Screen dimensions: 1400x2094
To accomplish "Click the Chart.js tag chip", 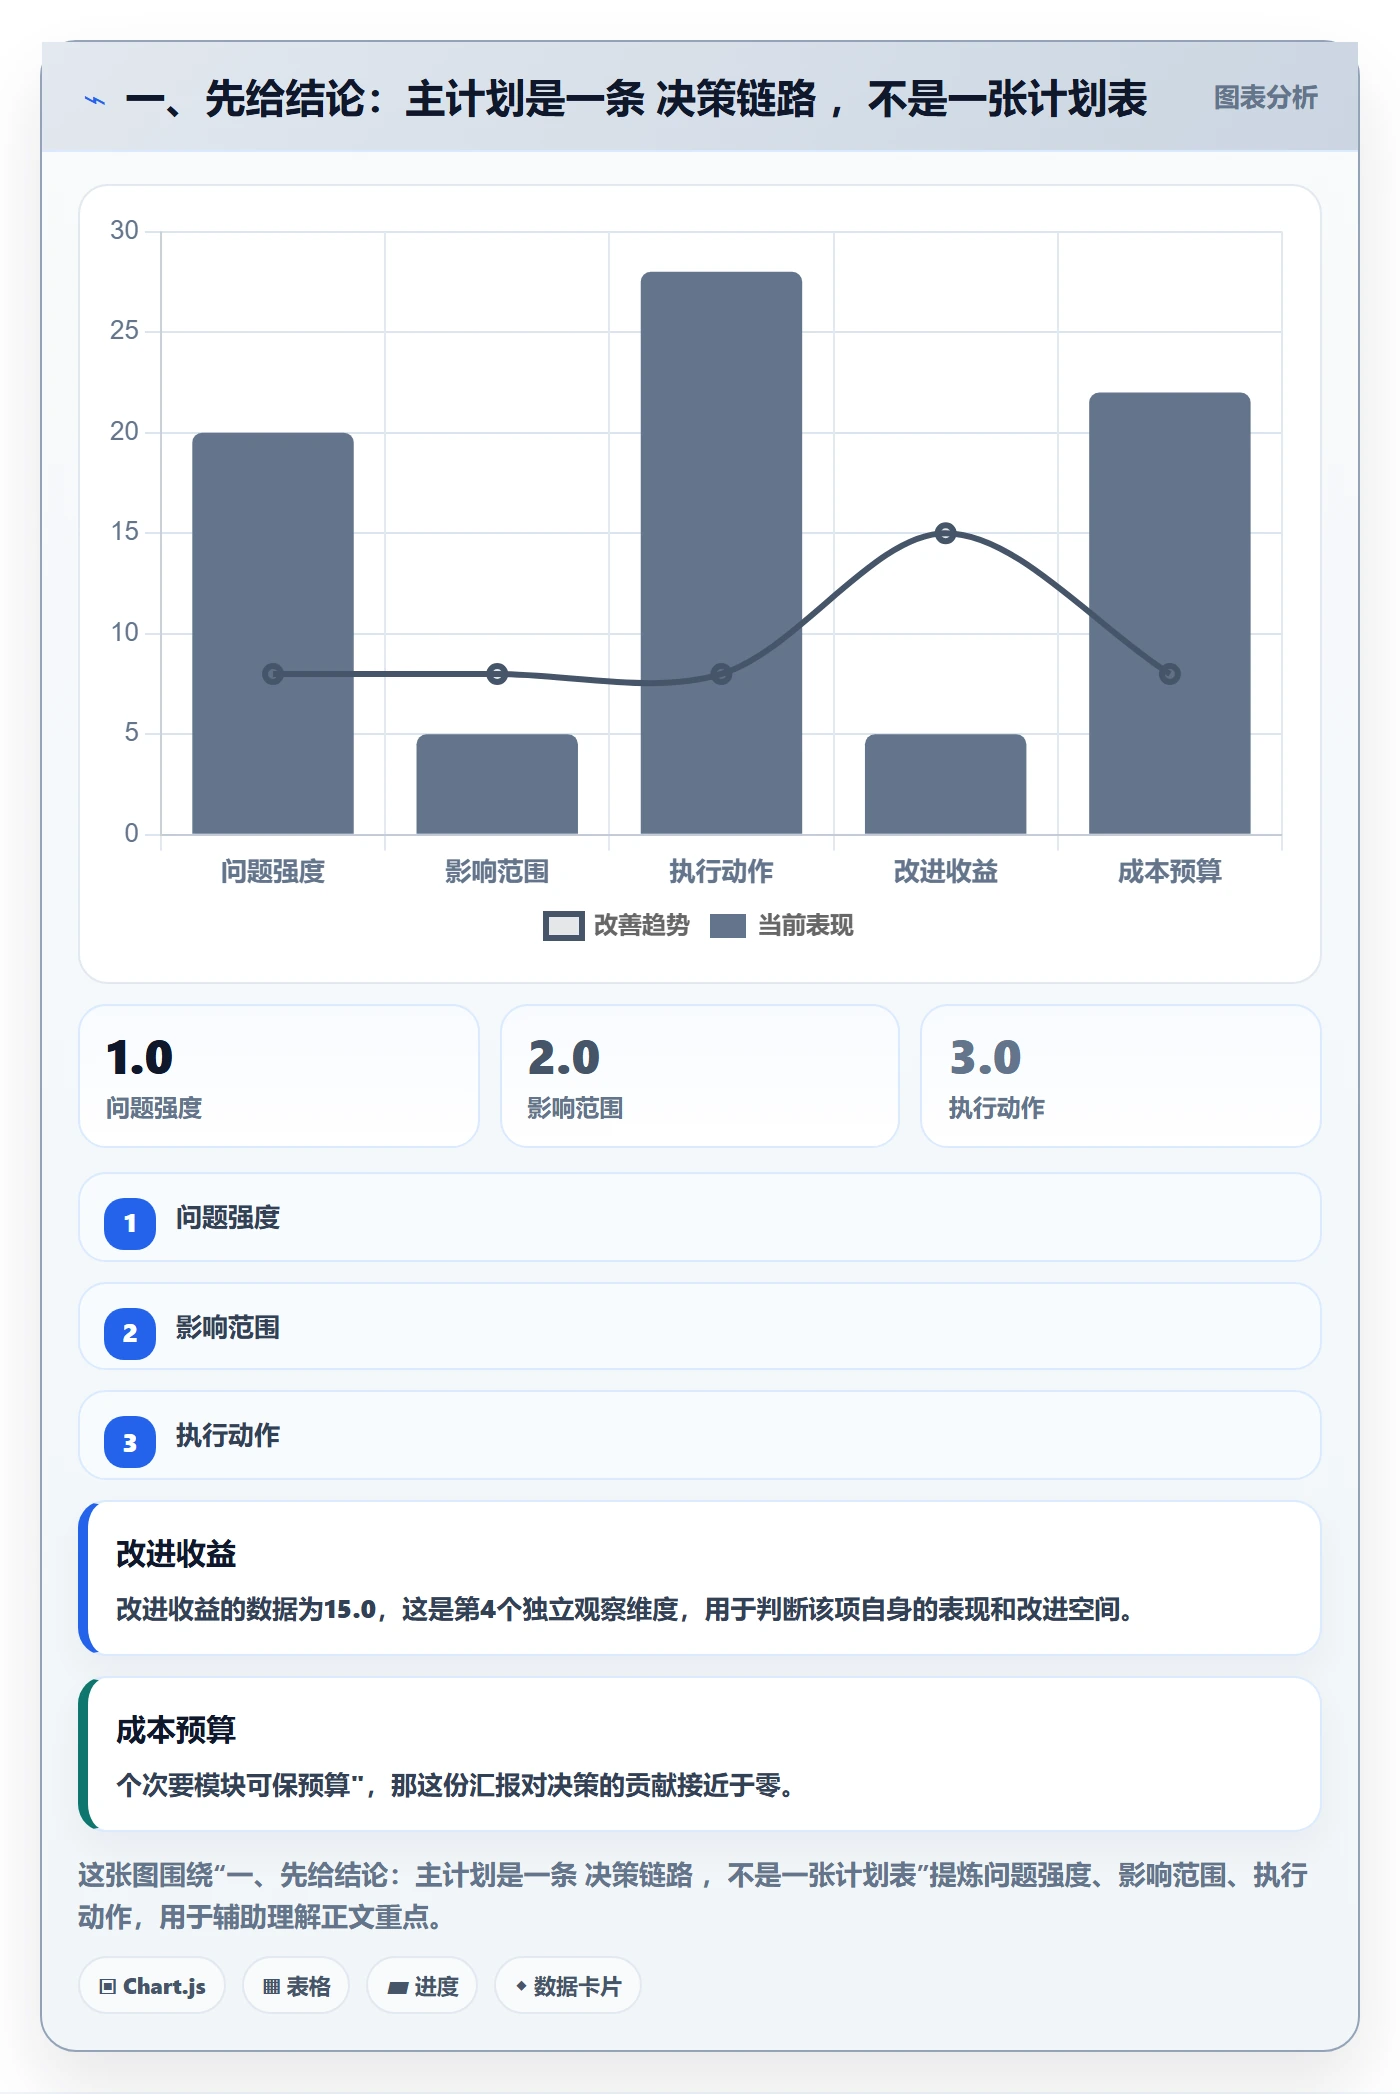I will coord(152,1986).
